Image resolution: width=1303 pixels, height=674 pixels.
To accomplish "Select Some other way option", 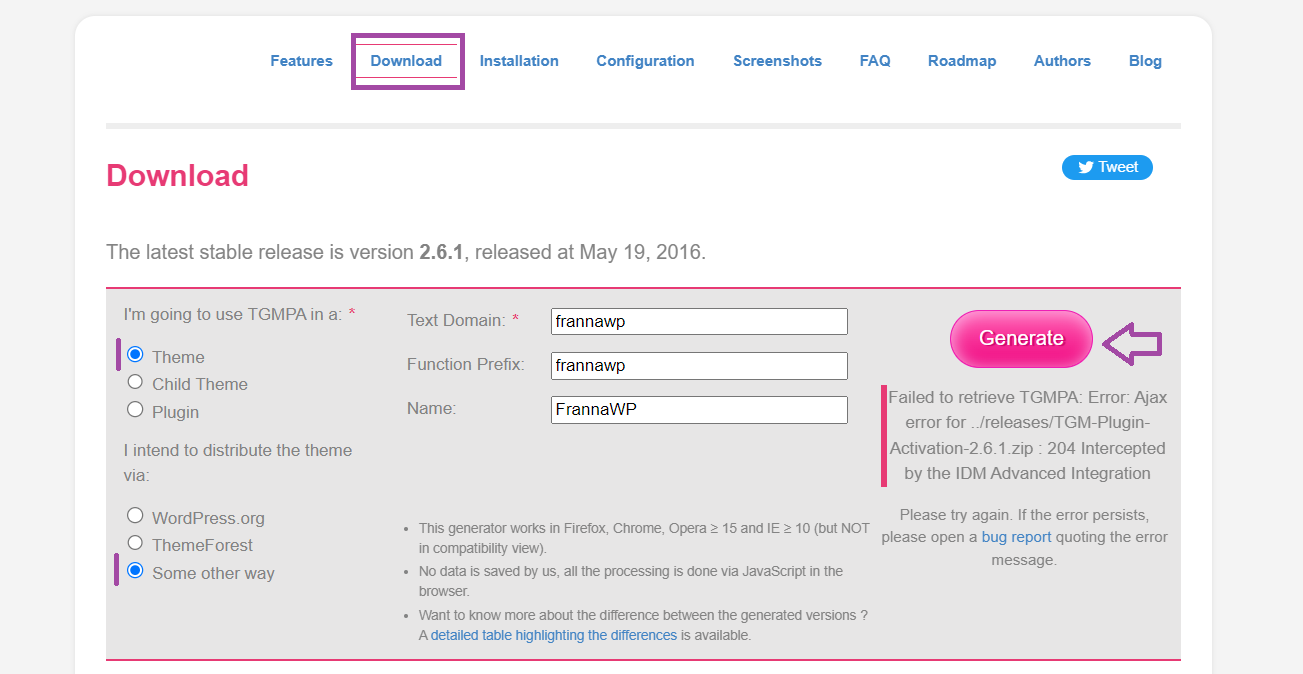I will [135, 571].
